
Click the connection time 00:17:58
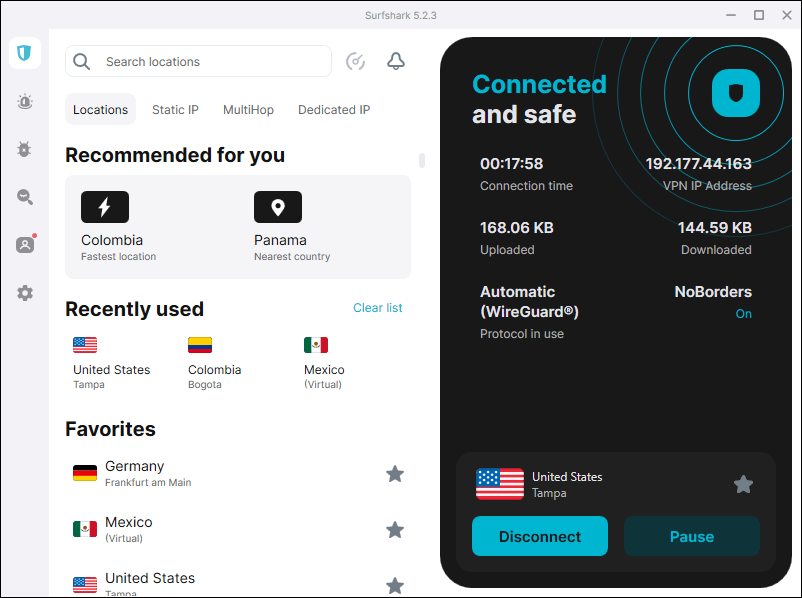point(511,164)
